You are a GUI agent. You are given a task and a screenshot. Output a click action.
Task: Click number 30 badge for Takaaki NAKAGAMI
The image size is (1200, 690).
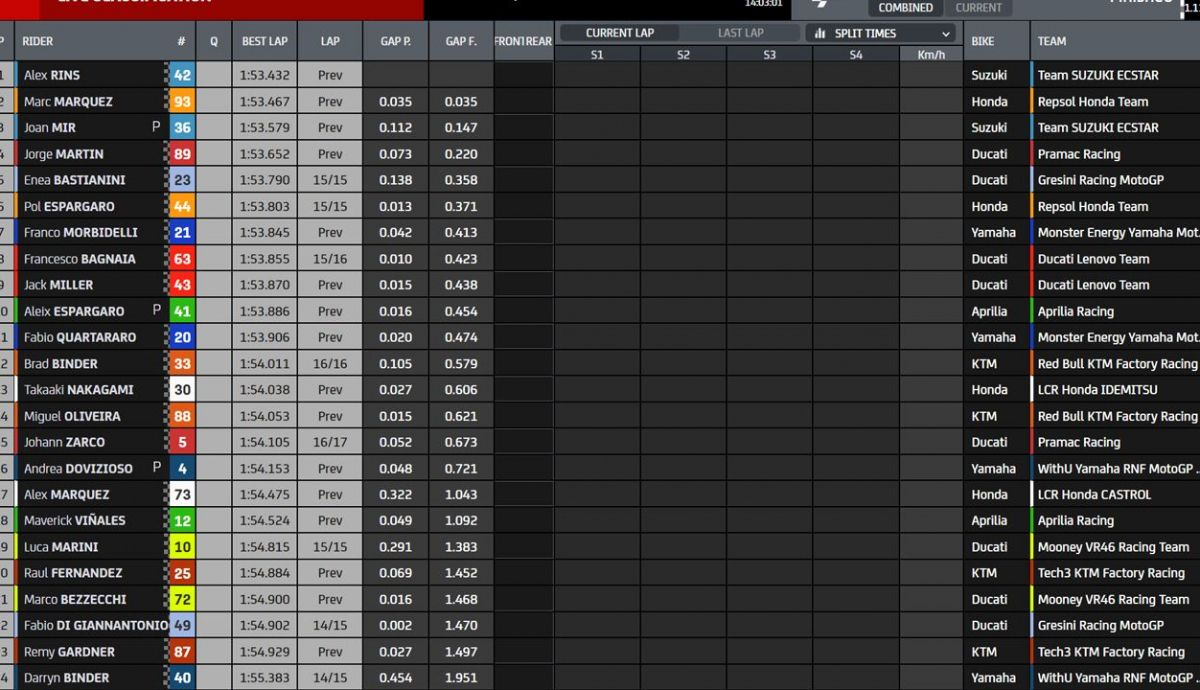182,390
